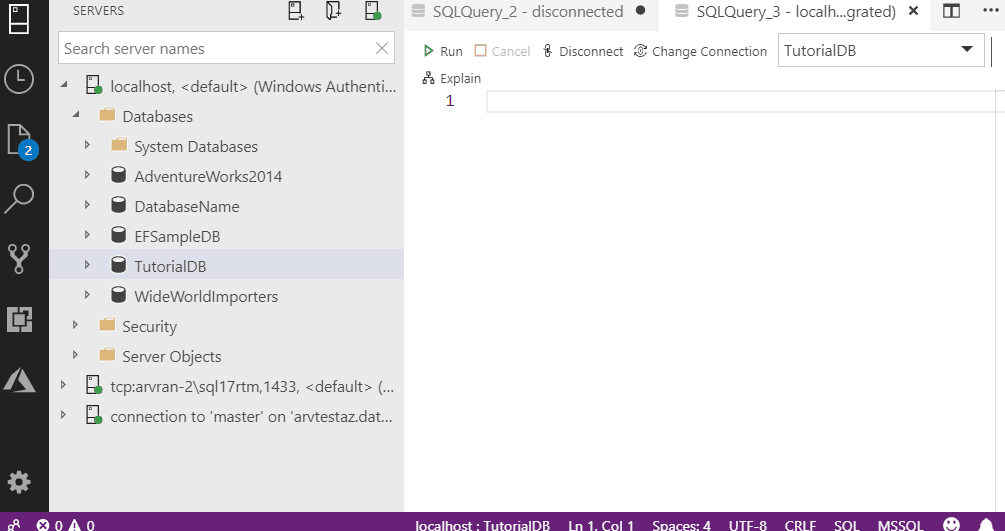The width and height of the screenshot is (1005, 531).
Task: Click the New Server Group icon
Action: [334, 11]
